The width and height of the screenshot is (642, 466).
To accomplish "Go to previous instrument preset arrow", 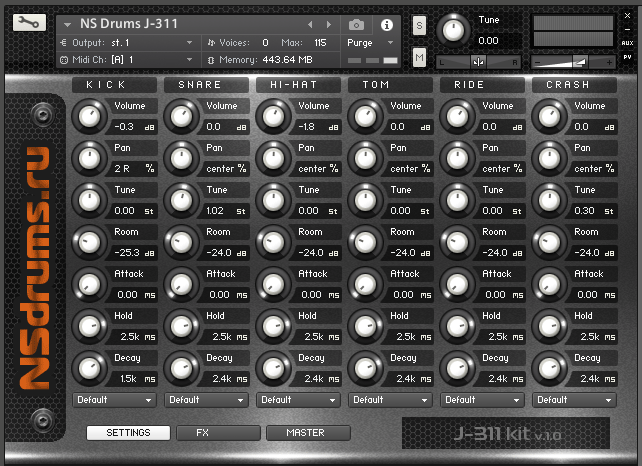I will click(x=310, y=24).
